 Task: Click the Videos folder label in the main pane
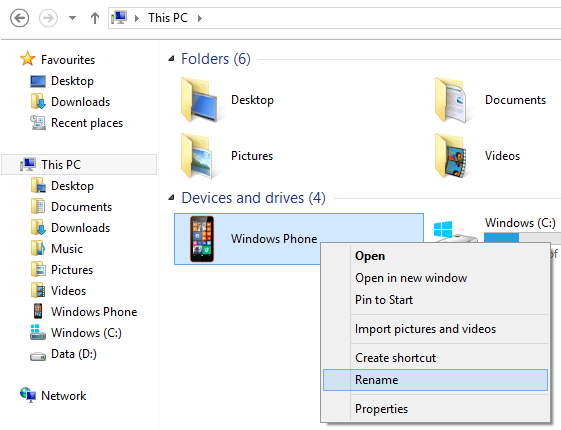[502, 156]
